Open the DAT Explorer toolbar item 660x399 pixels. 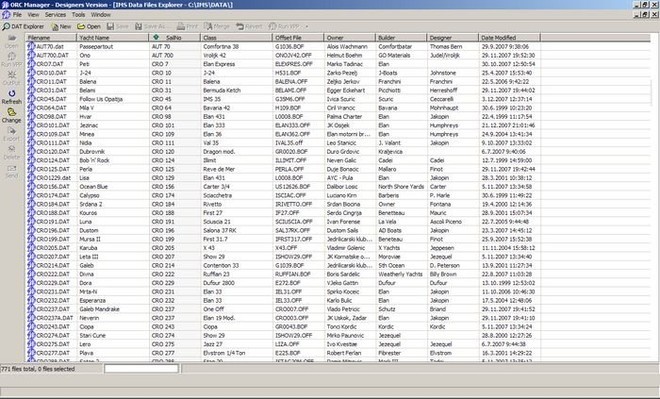[x=23, y=27]
